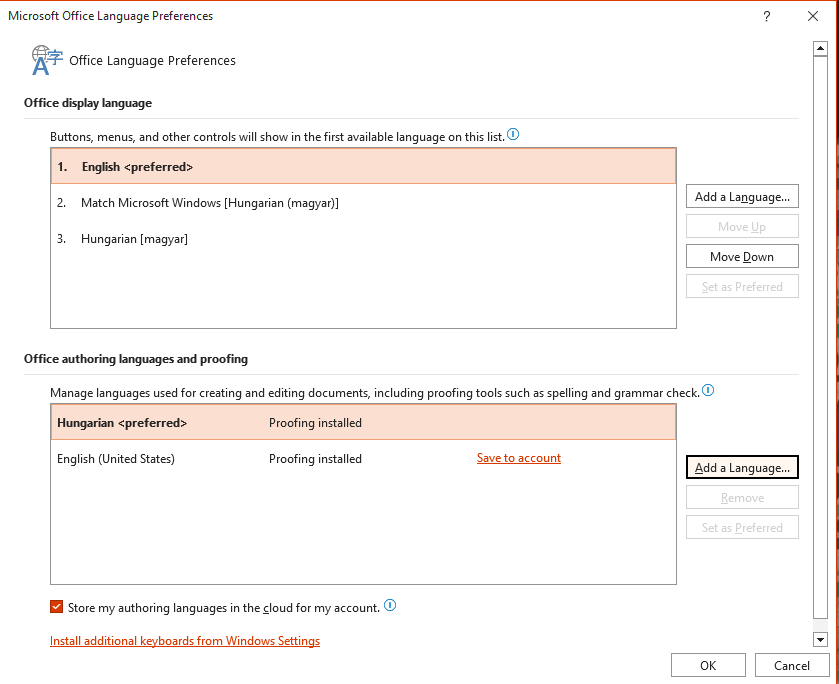Viewport: 839px width, 684px height.
Task: Click scrollbar up arrow
Action: (820, 49)
